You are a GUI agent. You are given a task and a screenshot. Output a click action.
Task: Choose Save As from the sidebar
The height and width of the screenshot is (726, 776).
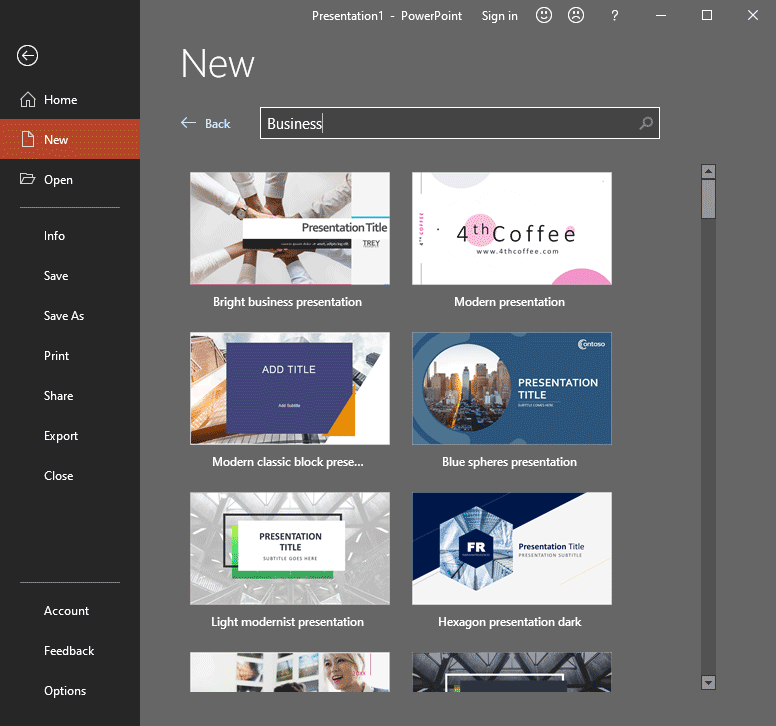tap(64, 316)
